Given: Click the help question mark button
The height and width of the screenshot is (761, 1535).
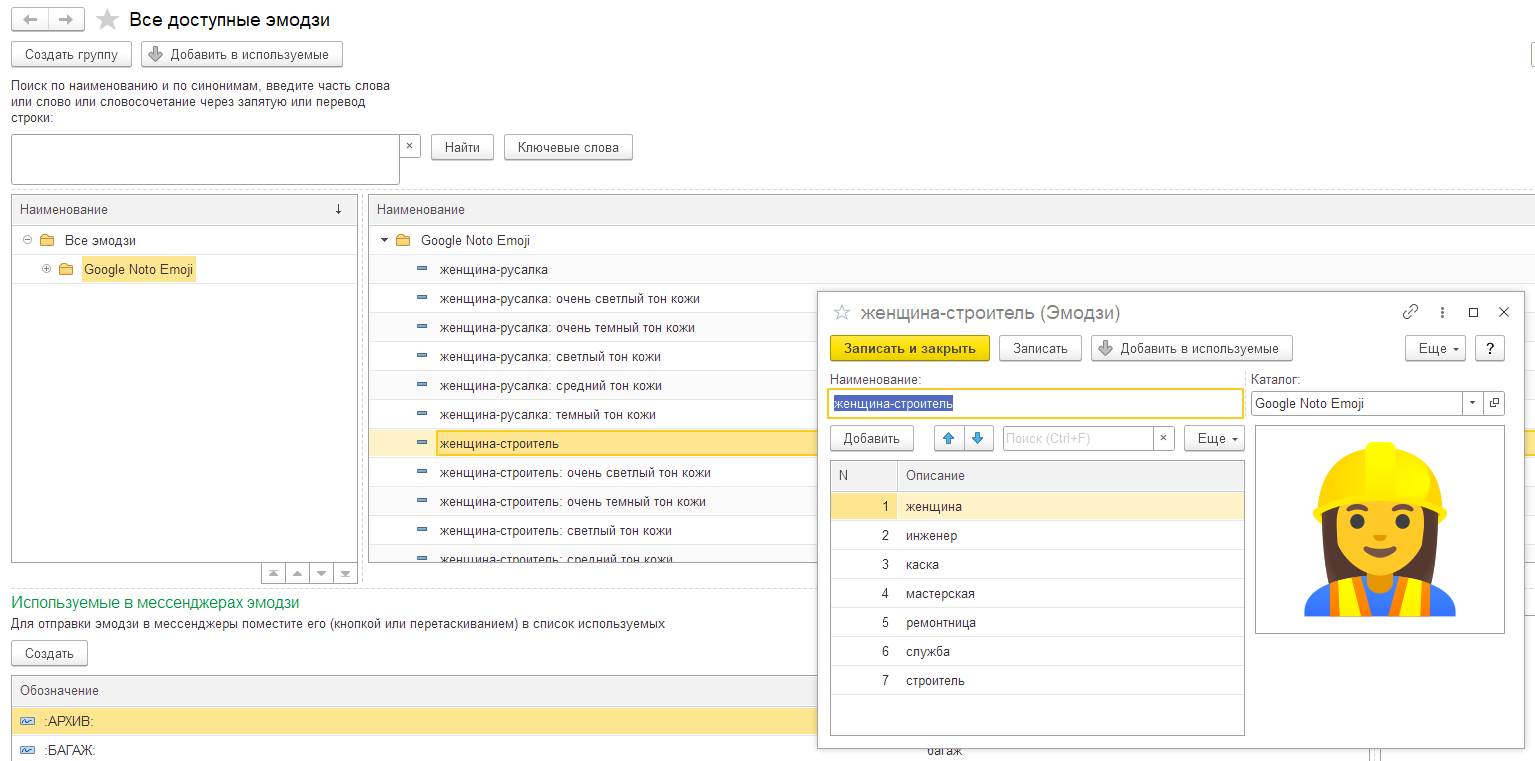Looking at the screenshot, I should pyautogui.click(x=1490, y=348).
